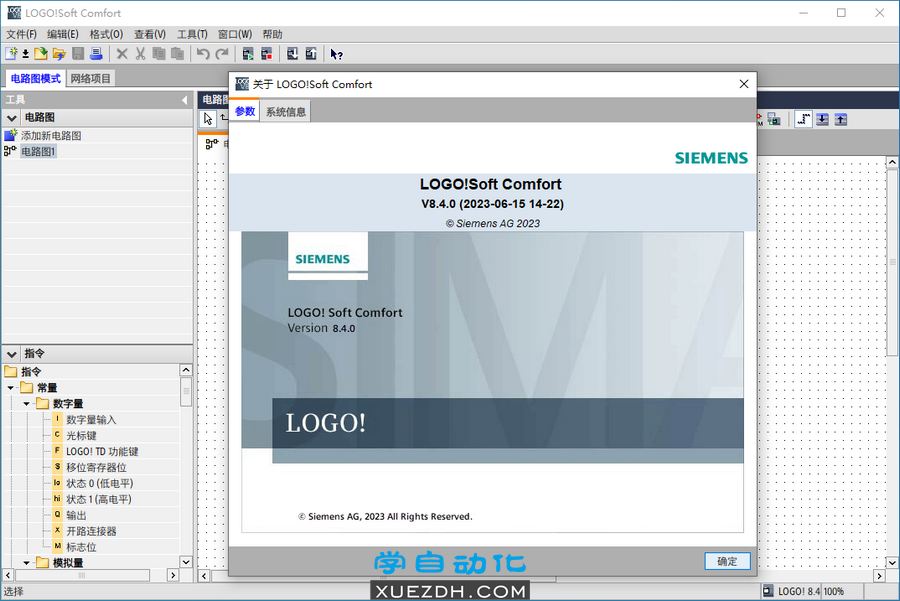
Task: Select 移位寄存器位 in instruction tree
Action: tap(96, 467)
